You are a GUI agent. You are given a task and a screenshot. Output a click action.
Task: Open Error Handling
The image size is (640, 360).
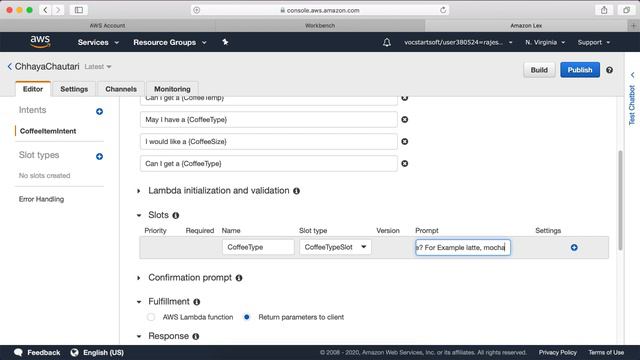[41, 199]
